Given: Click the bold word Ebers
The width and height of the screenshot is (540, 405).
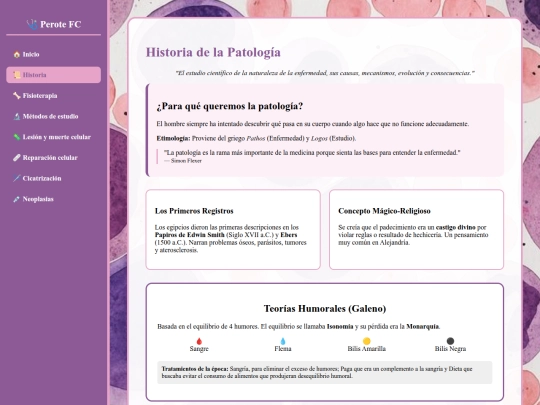Looking at the screenshot, I should (x=289, y=235).
